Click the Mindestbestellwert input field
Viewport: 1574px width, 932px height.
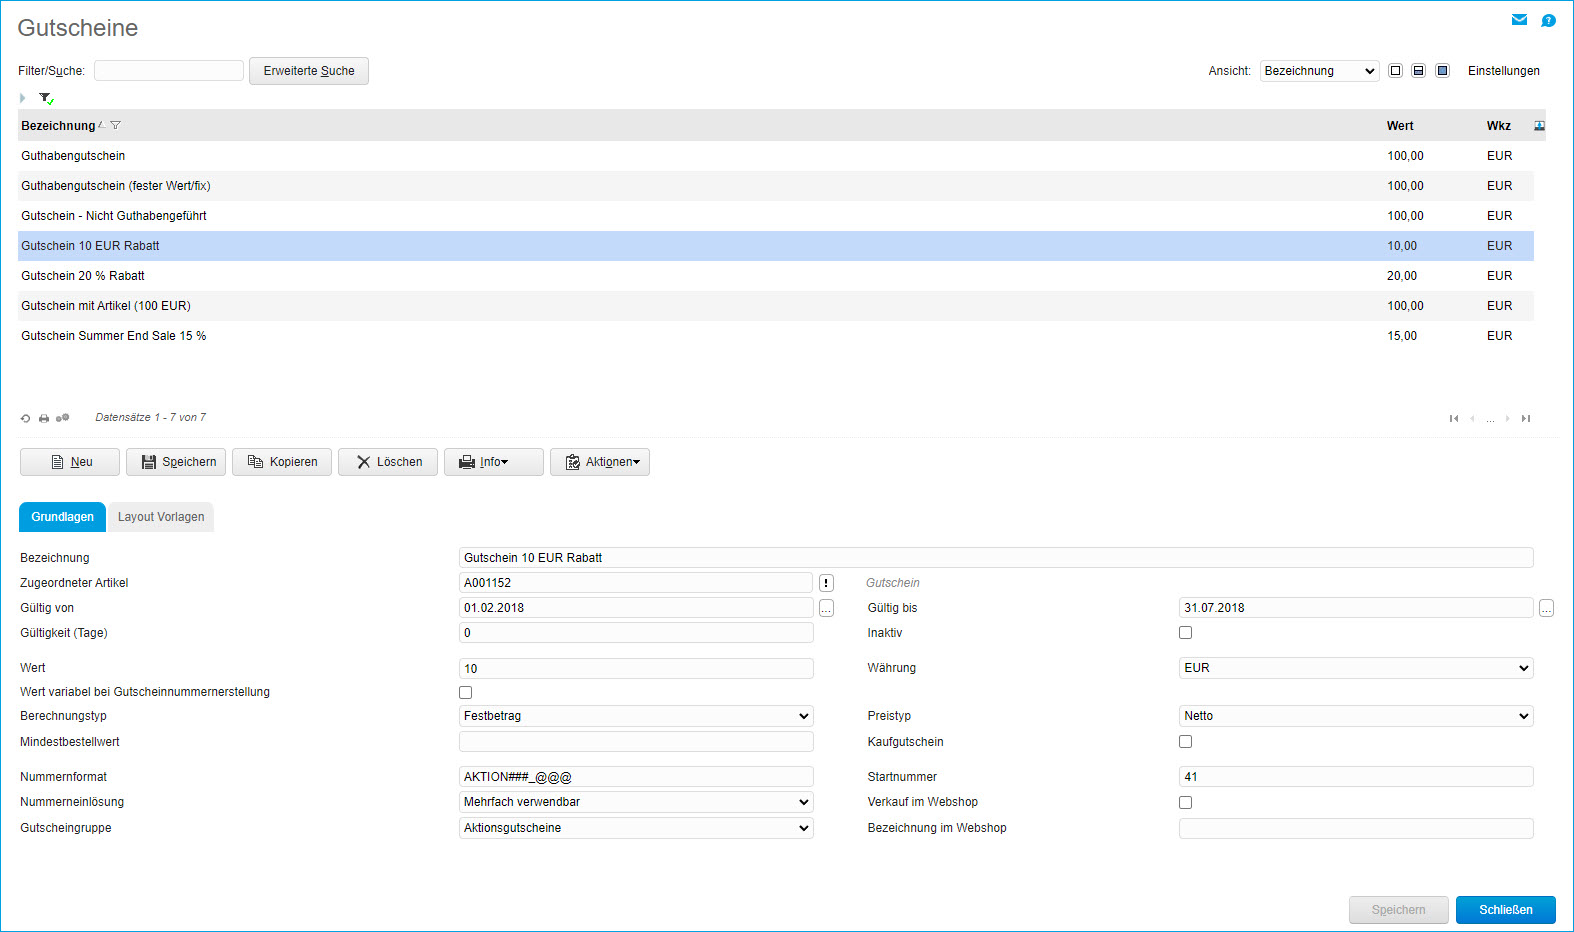(x=636, y=742)
